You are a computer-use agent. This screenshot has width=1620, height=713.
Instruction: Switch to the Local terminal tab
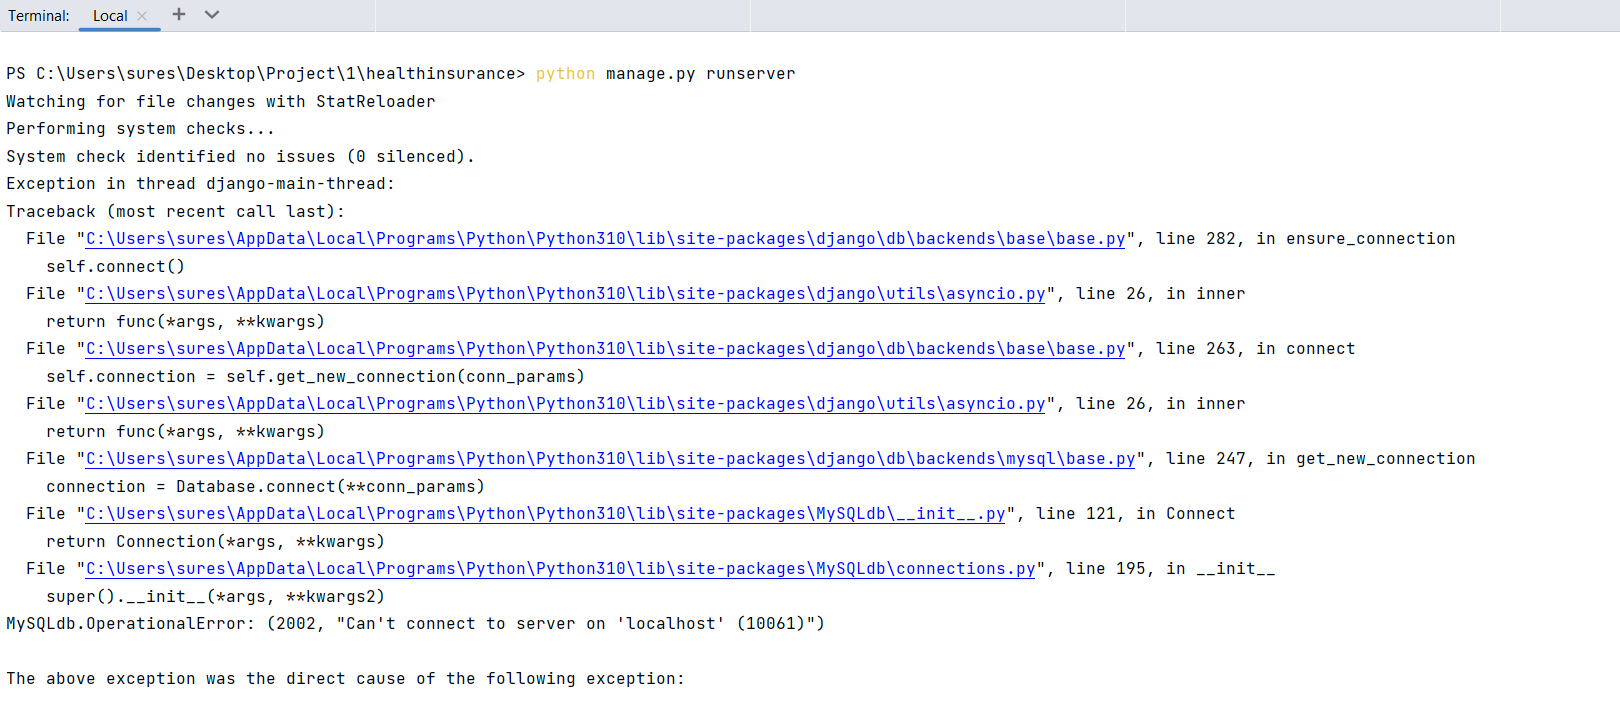(110, 16)
